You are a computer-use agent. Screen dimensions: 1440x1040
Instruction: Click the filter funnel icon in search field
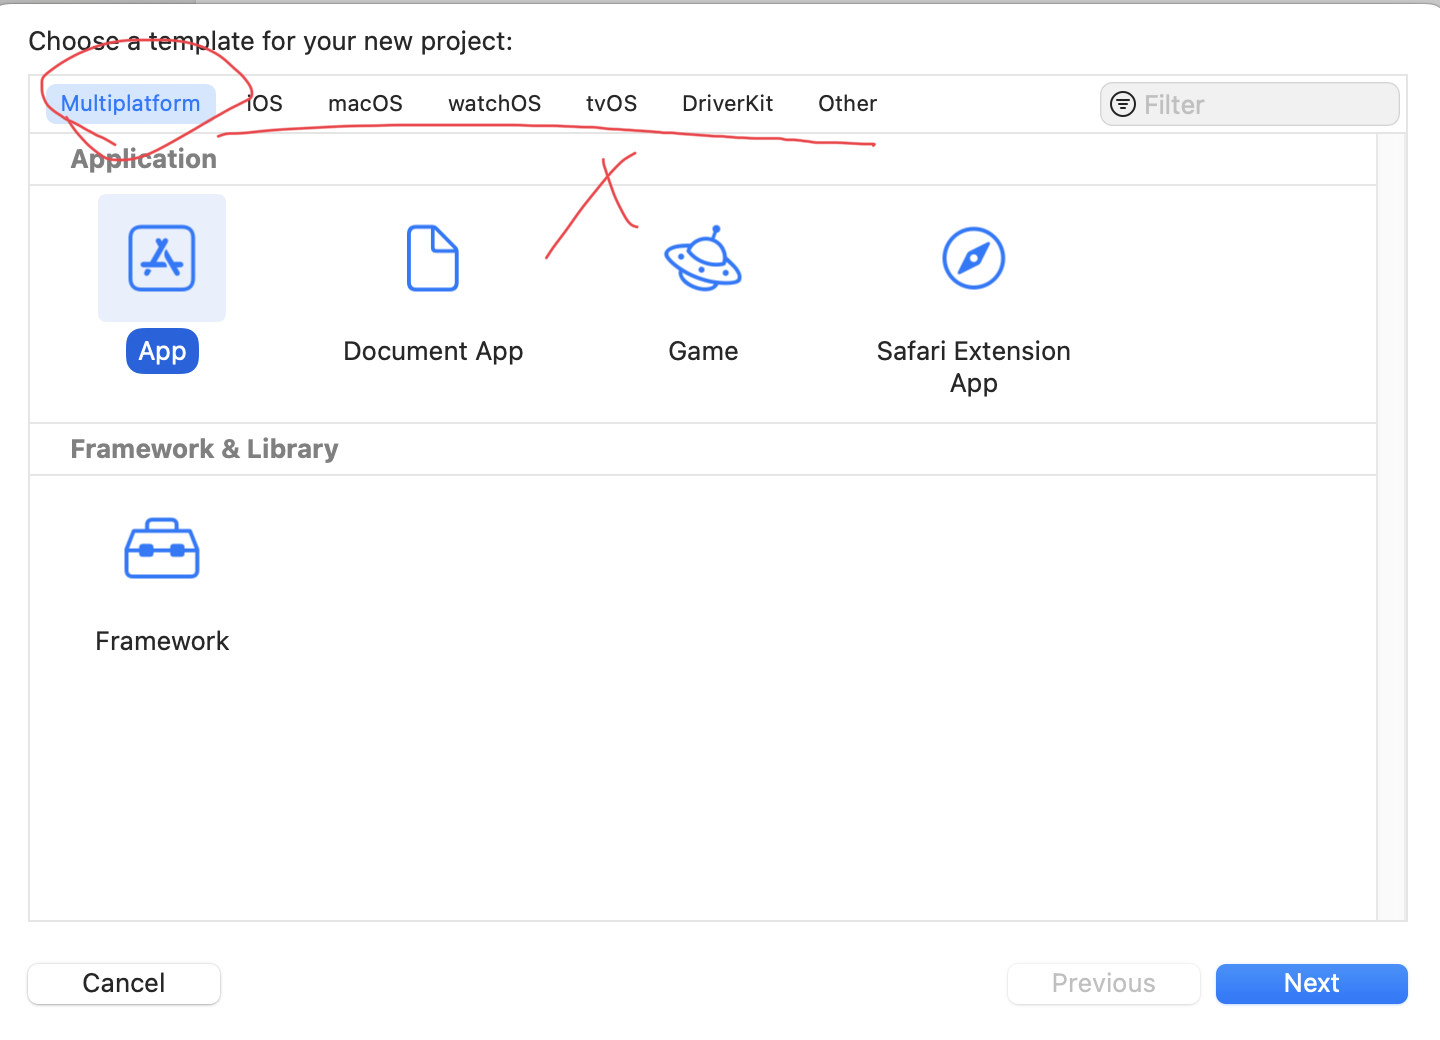[x=1122, y=103]
